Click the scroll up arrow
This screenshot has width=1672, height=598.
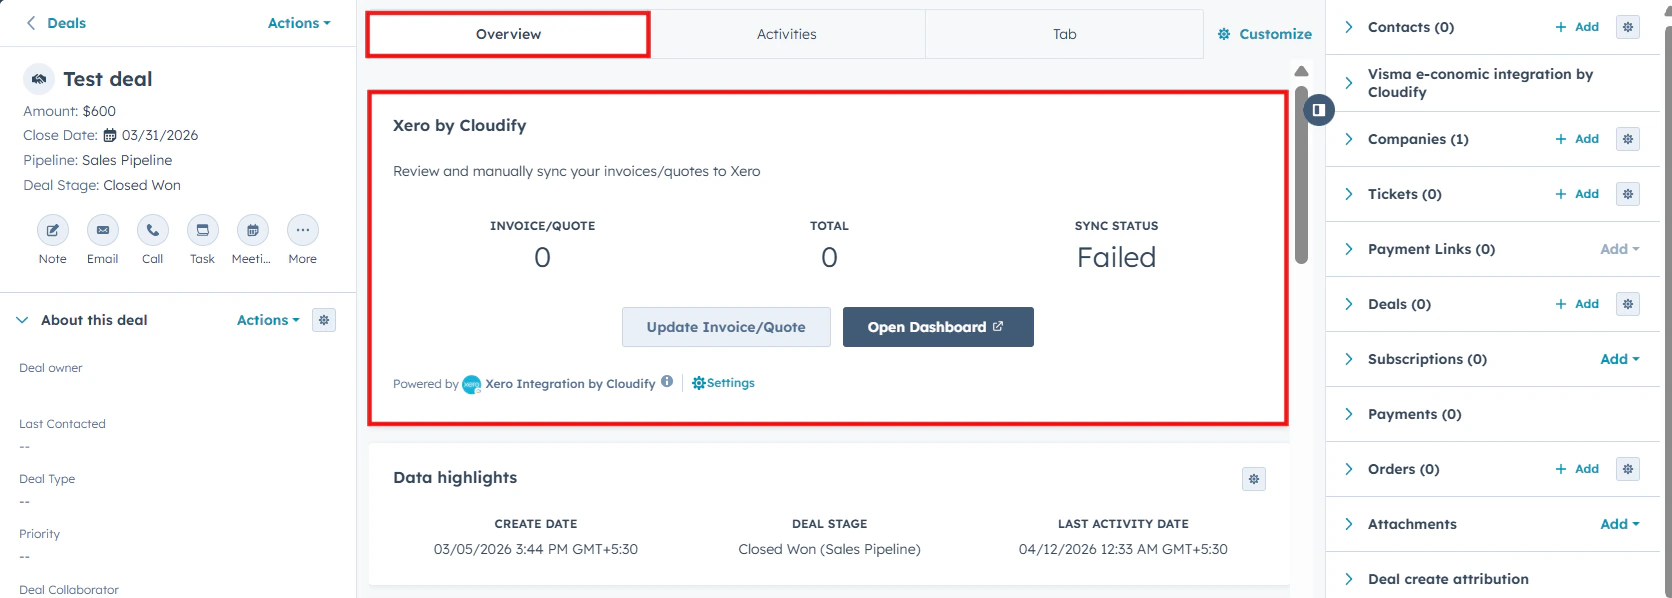tap(1301, 71)
